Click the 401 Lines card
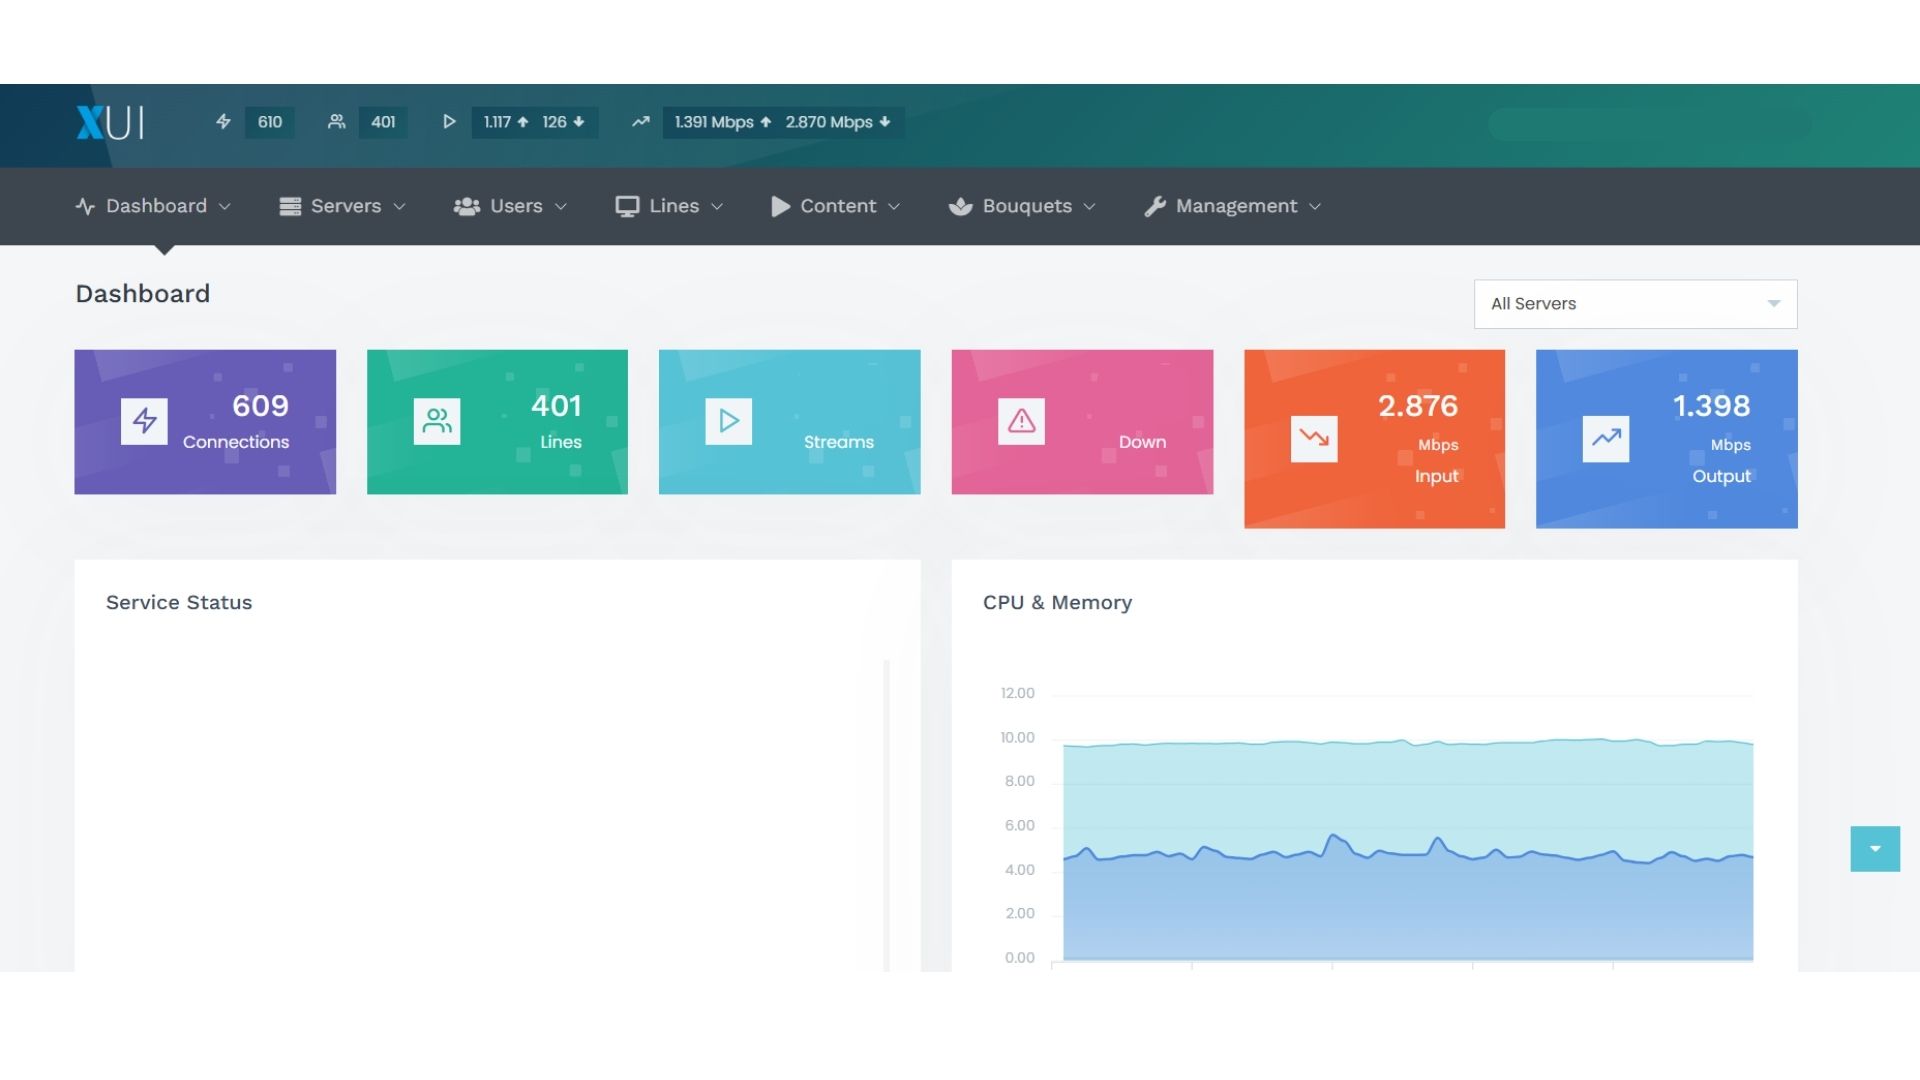This screenshot has width=1920, height=1080. point(497,421)
